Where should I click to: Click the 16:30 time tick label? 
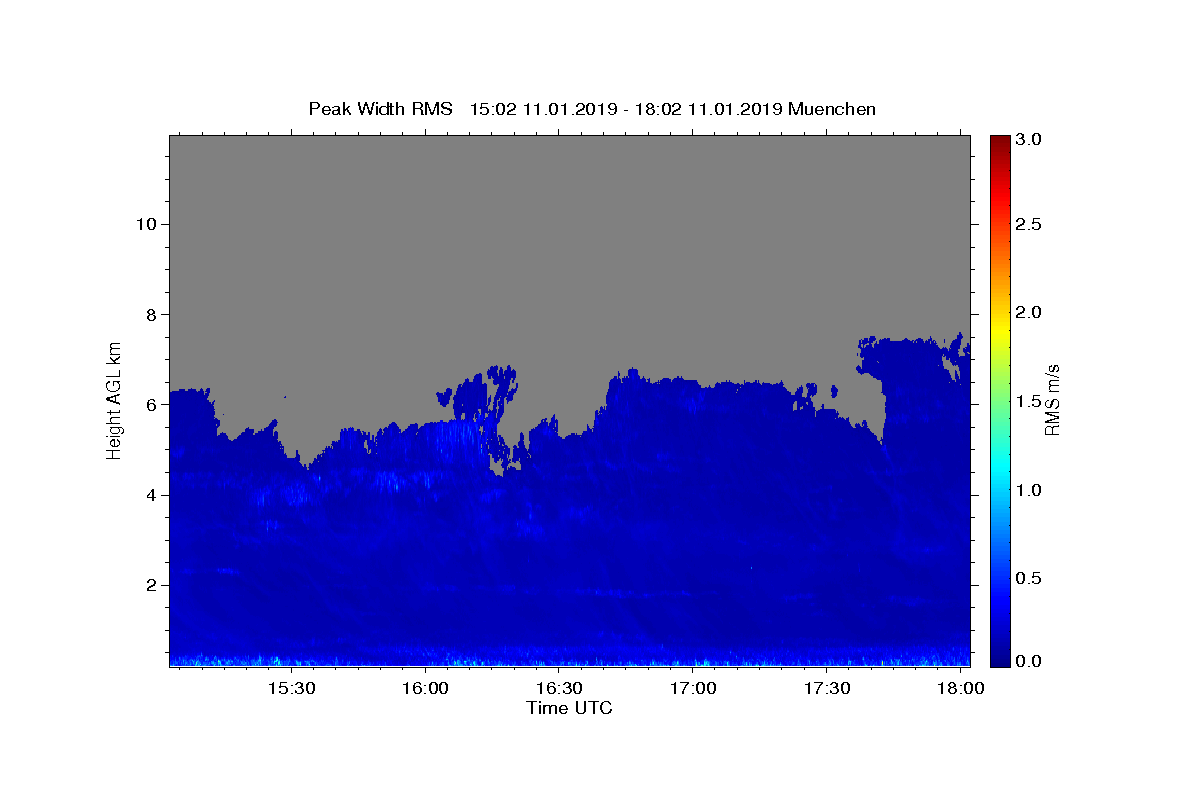[x=559, y=689]
